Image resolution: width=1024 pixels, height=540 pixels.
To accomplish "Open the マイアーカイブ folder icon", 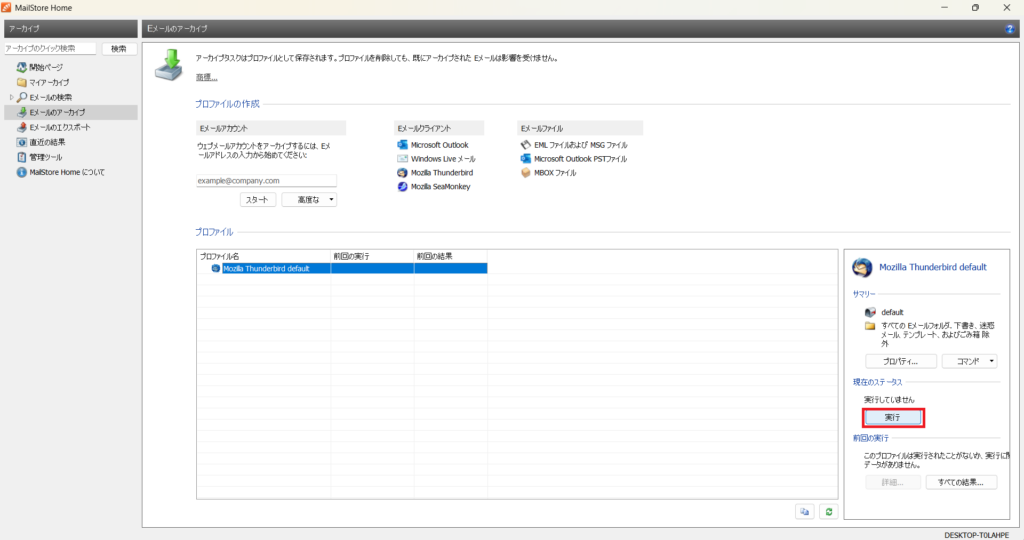I will (22, 82).
